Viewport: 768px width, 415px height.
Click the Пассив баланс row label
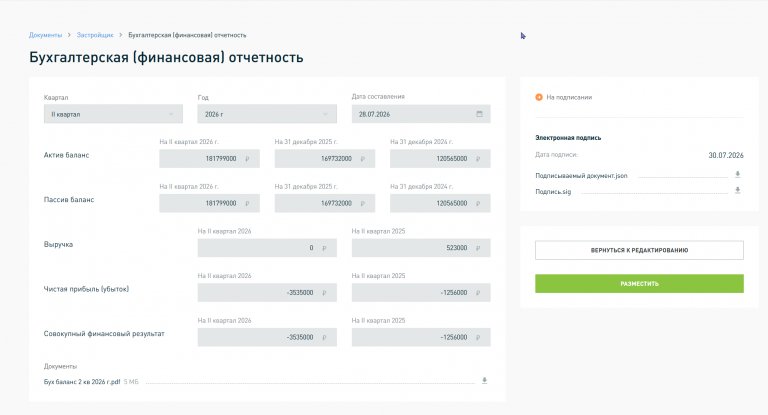click(x=69, y=199)
